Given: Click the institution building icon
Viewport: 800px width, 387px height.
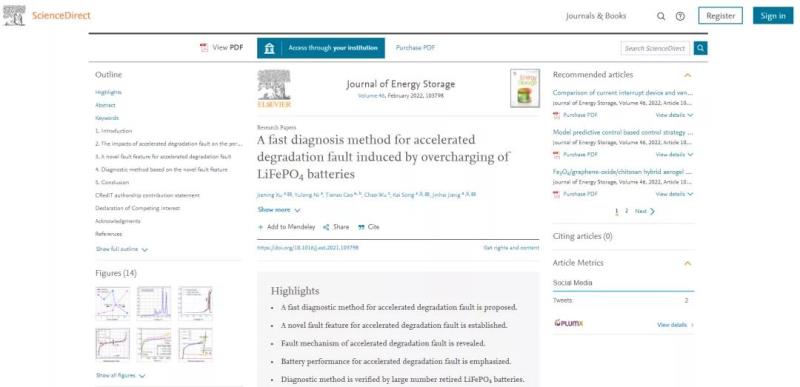Looking at the screenshot, I should (270, 48).
